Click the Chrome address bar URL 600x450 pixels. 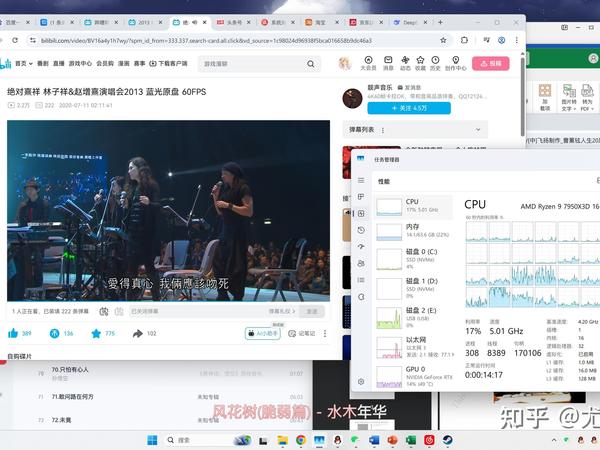pyautogui.click(x=206, y=40)
